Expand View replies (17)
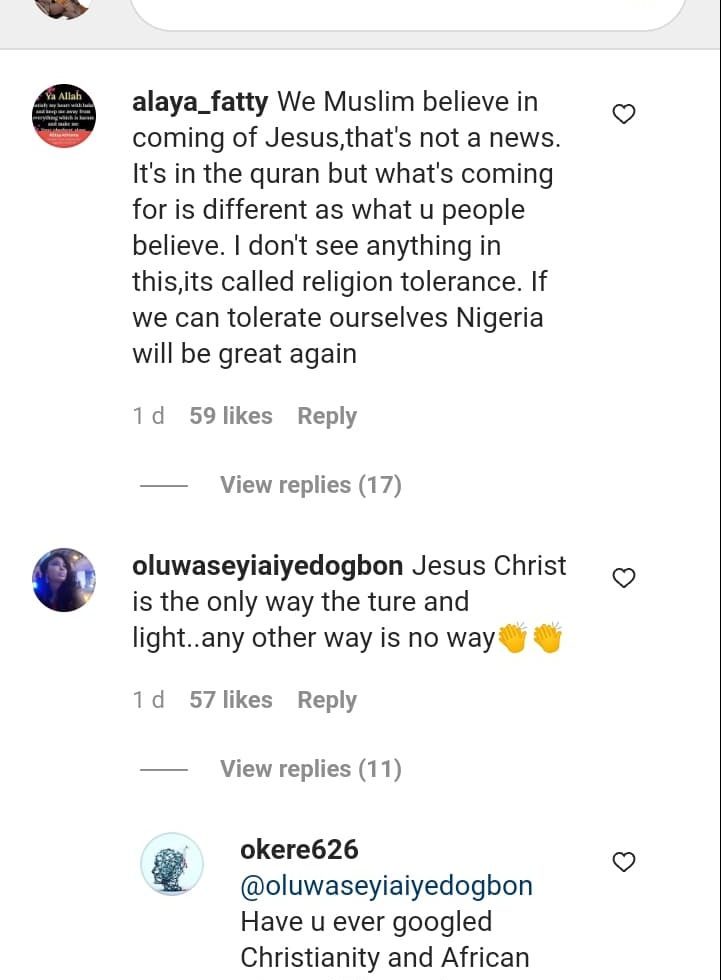The width and height of the screenshot is (721, 980). coord(311,485)
